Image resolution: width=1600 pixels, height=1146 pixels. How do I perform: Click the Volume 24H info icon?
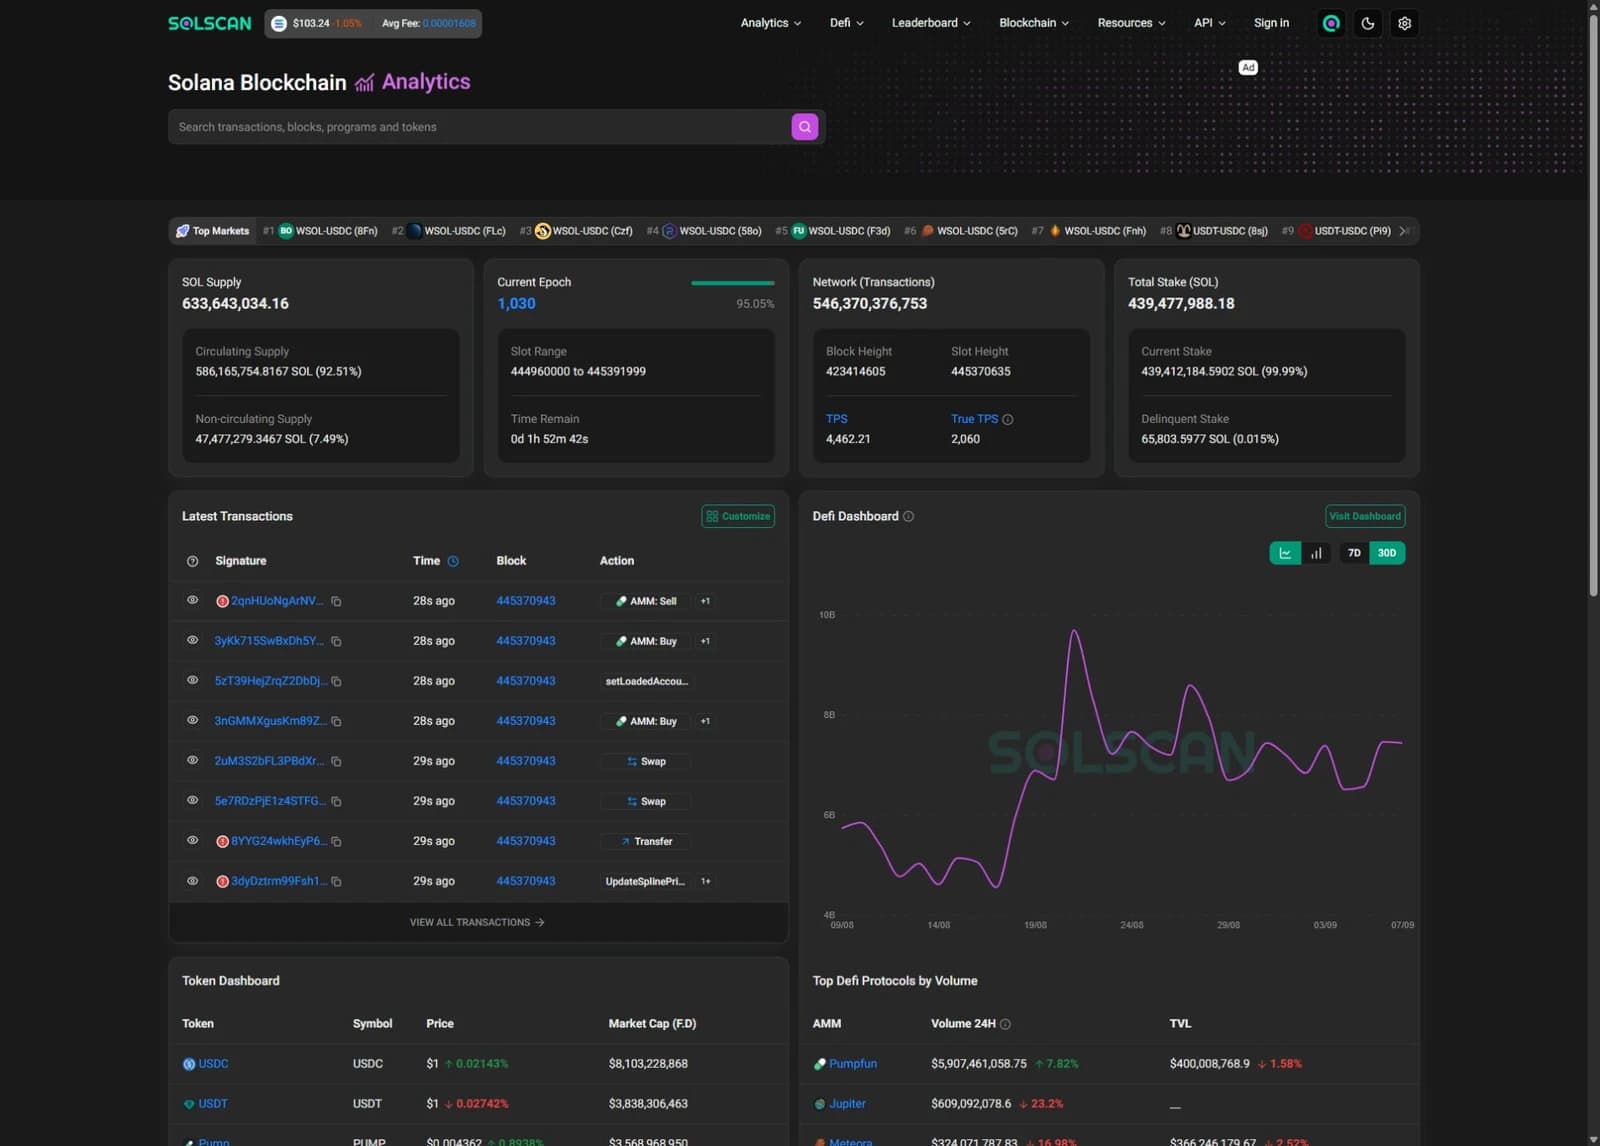coord(1005,1024)
